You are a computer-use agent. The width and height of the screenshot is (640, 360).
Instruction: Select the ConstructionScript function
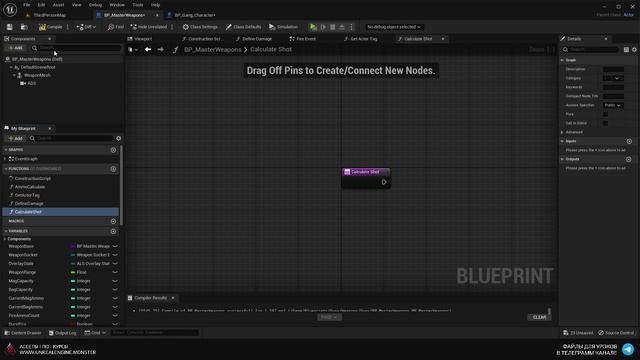click(x=33, y=179)
